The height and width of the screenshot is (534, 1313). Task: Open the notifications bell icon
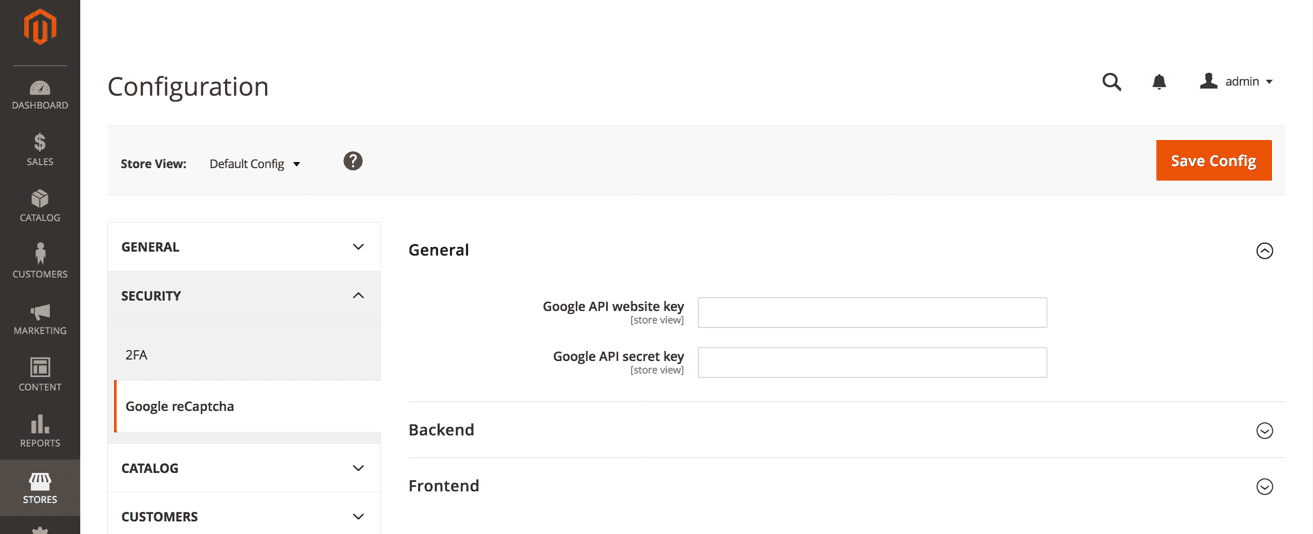1159,82
